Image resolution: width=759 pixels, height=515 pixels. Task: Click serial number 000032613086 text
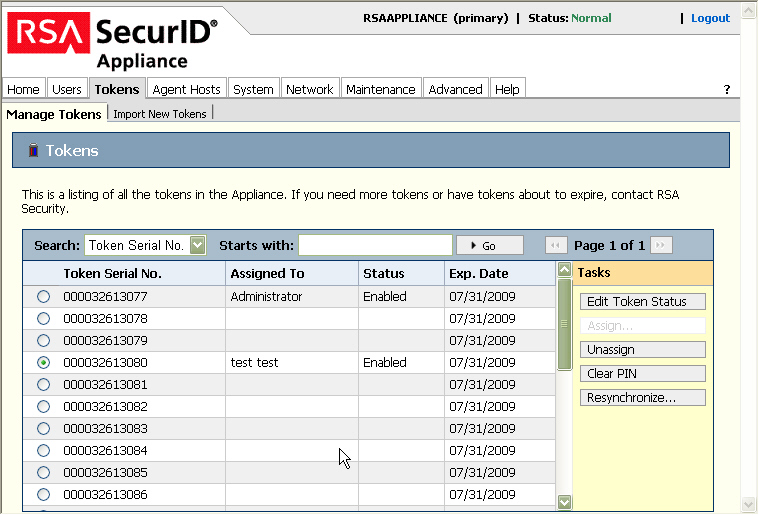pyautogui.click(x=105, y=495)
